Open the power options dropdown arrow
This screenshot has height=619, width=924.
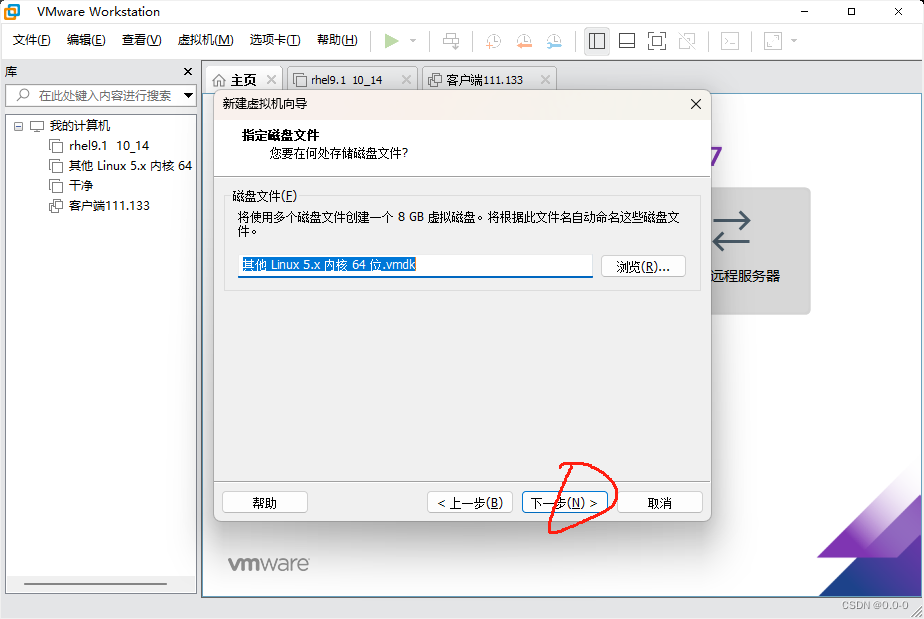tap(413, 41)
